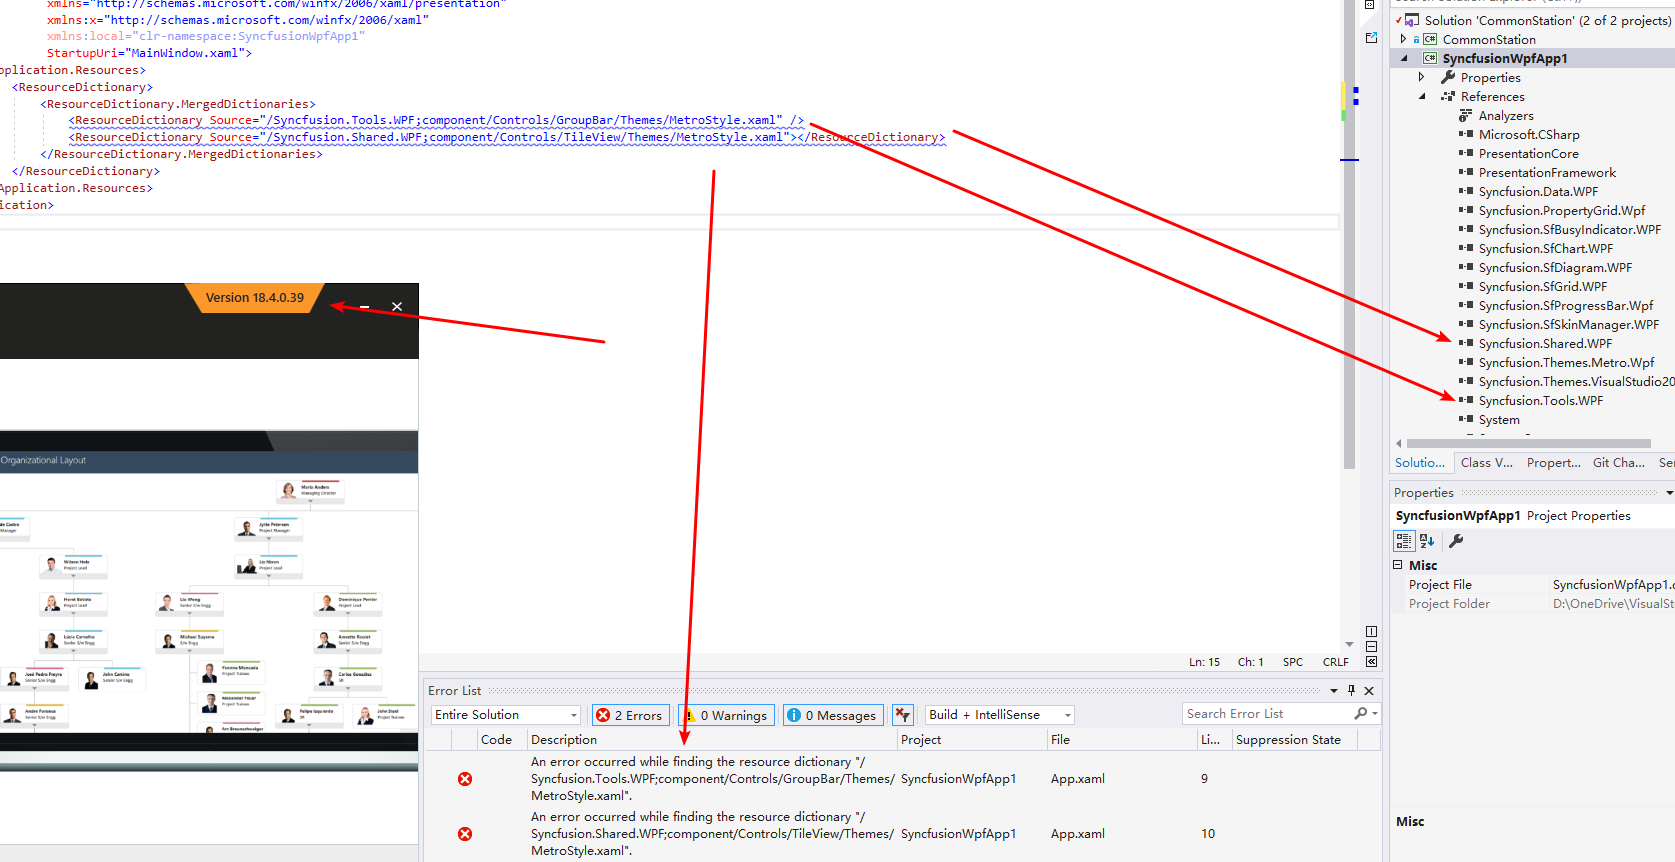
Task: Toggle the 2 Errors filter button
Action: pyautogui.click(x=629, y=715)
